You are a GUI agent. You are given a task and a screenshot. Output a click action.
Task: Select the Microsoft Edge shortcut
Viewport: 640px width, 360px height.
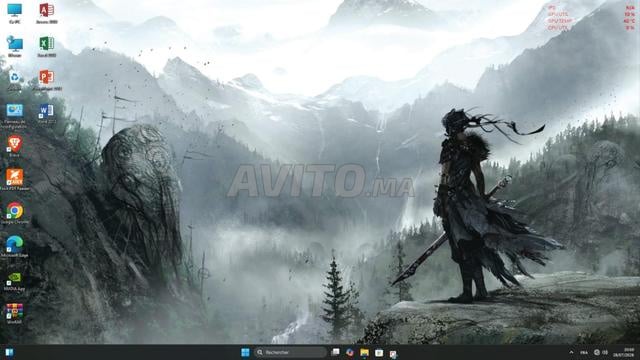14,247
